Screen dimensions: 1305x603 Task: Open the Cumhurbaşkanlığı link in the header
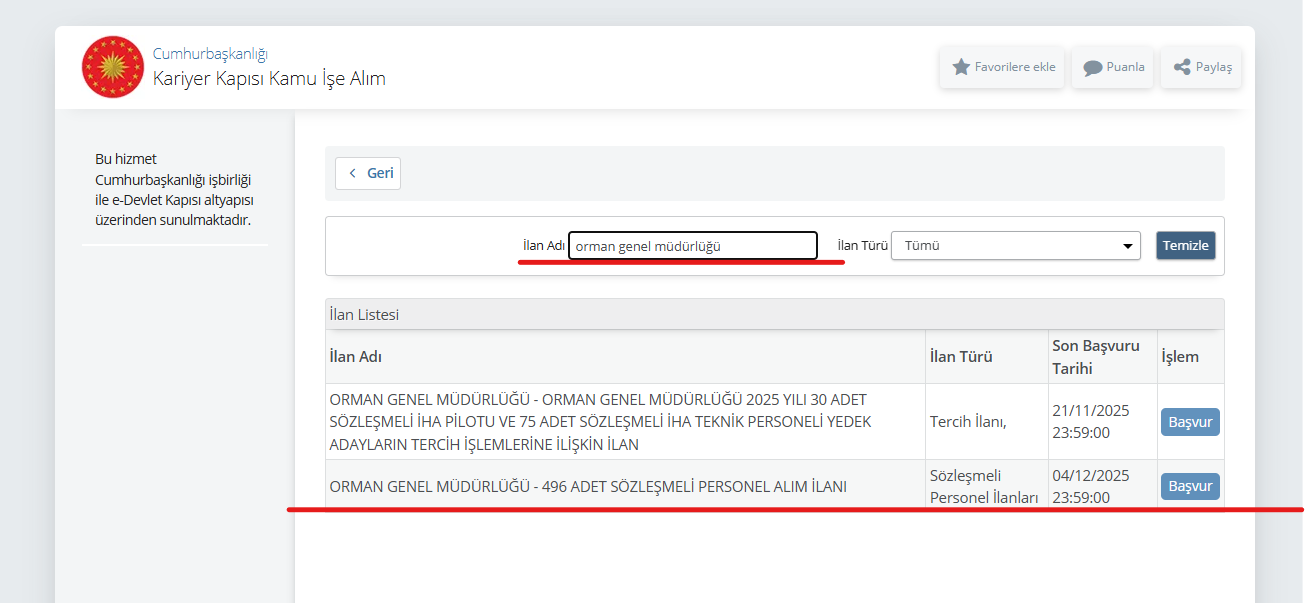click(210, 54)
